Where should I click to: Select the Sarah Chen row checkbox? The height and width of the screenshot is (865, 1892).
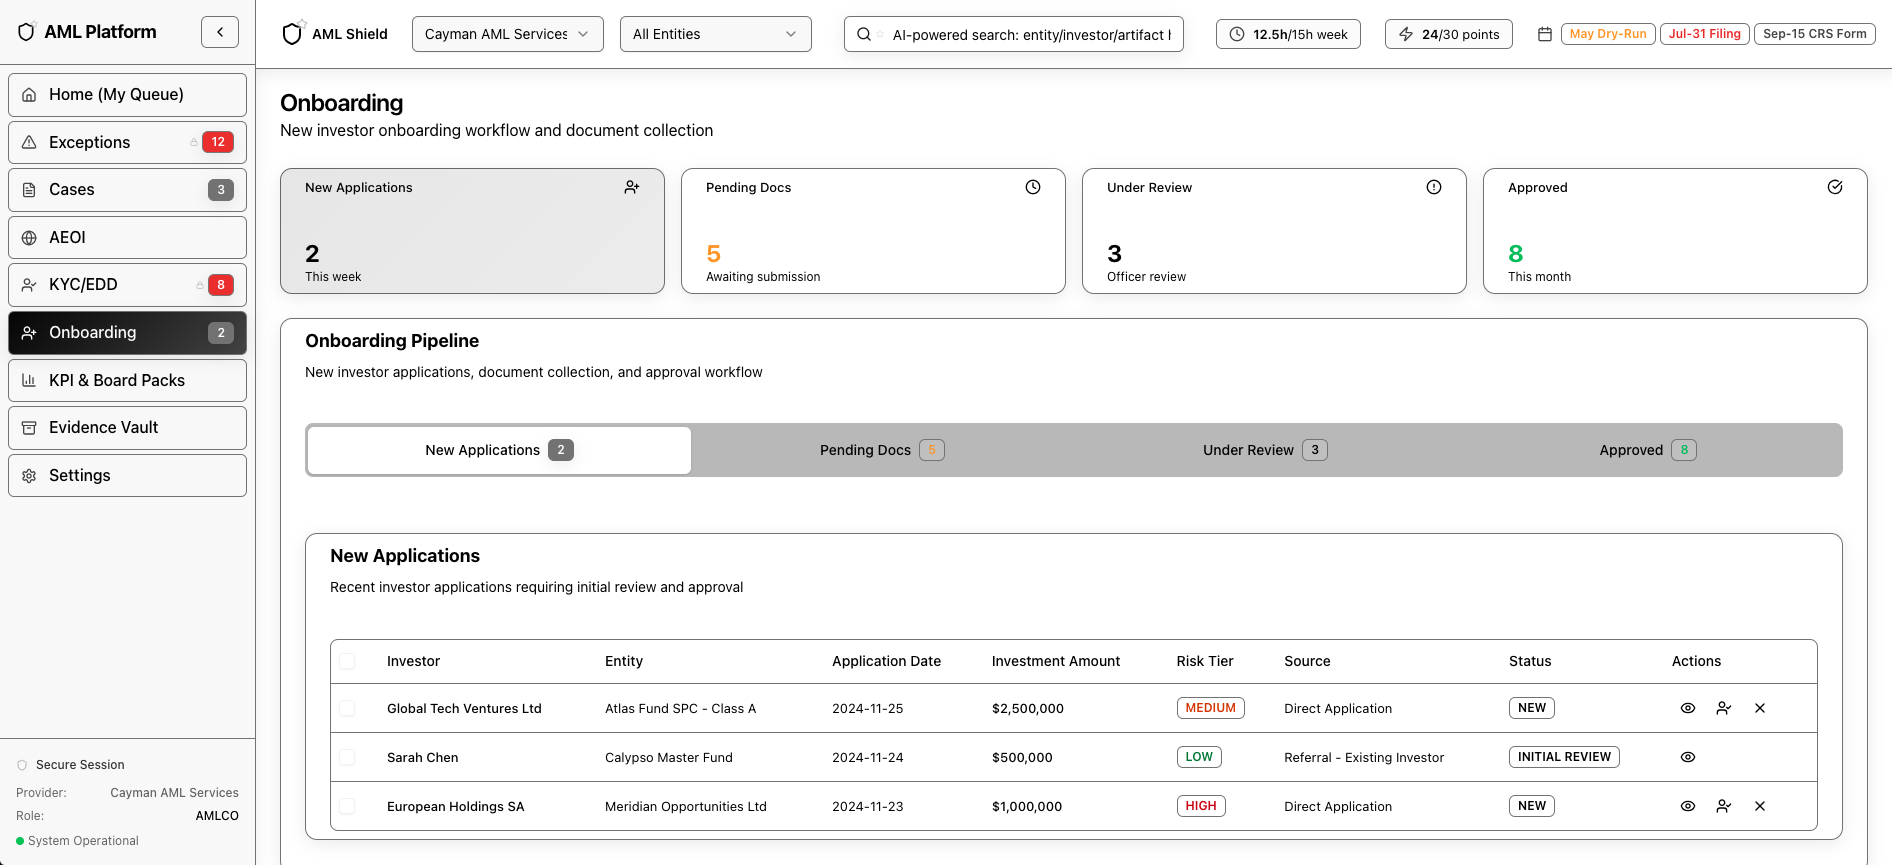[x=347, y=757]
